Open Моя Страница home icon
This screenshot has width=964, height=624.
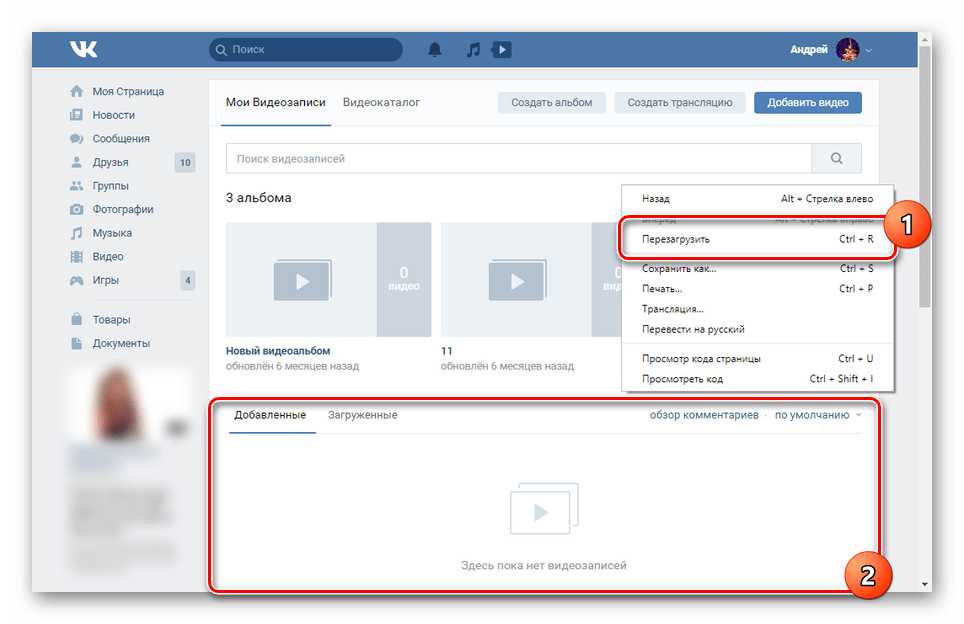point(76,92)
